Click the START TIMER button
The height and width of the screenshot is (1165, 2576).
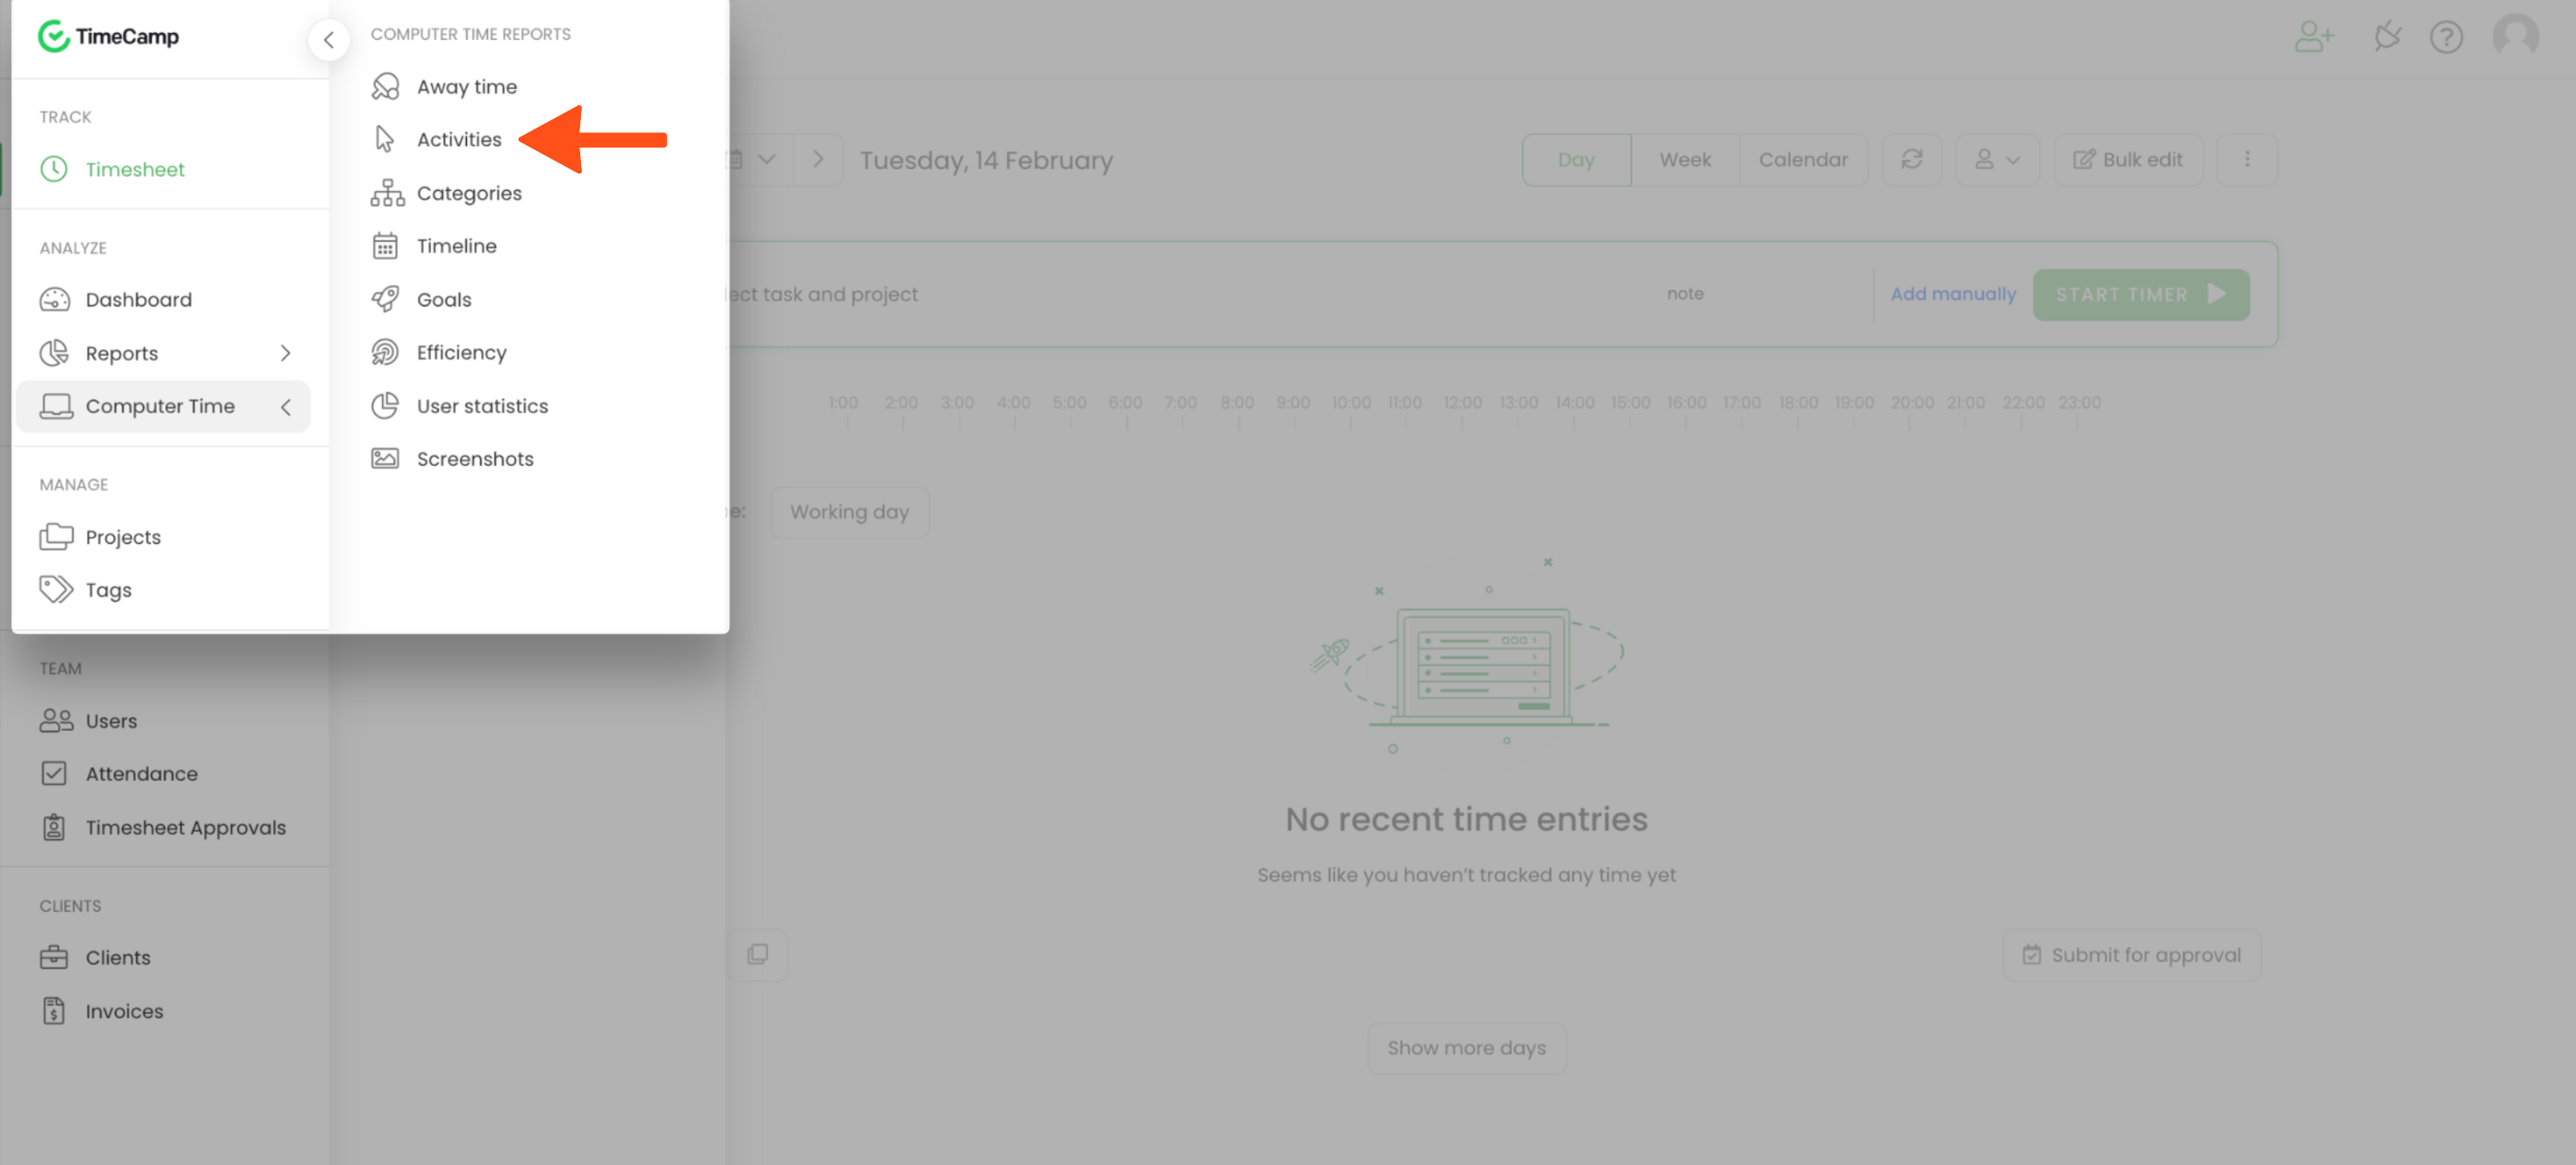pyautogui.click(x=2140, y=294)
